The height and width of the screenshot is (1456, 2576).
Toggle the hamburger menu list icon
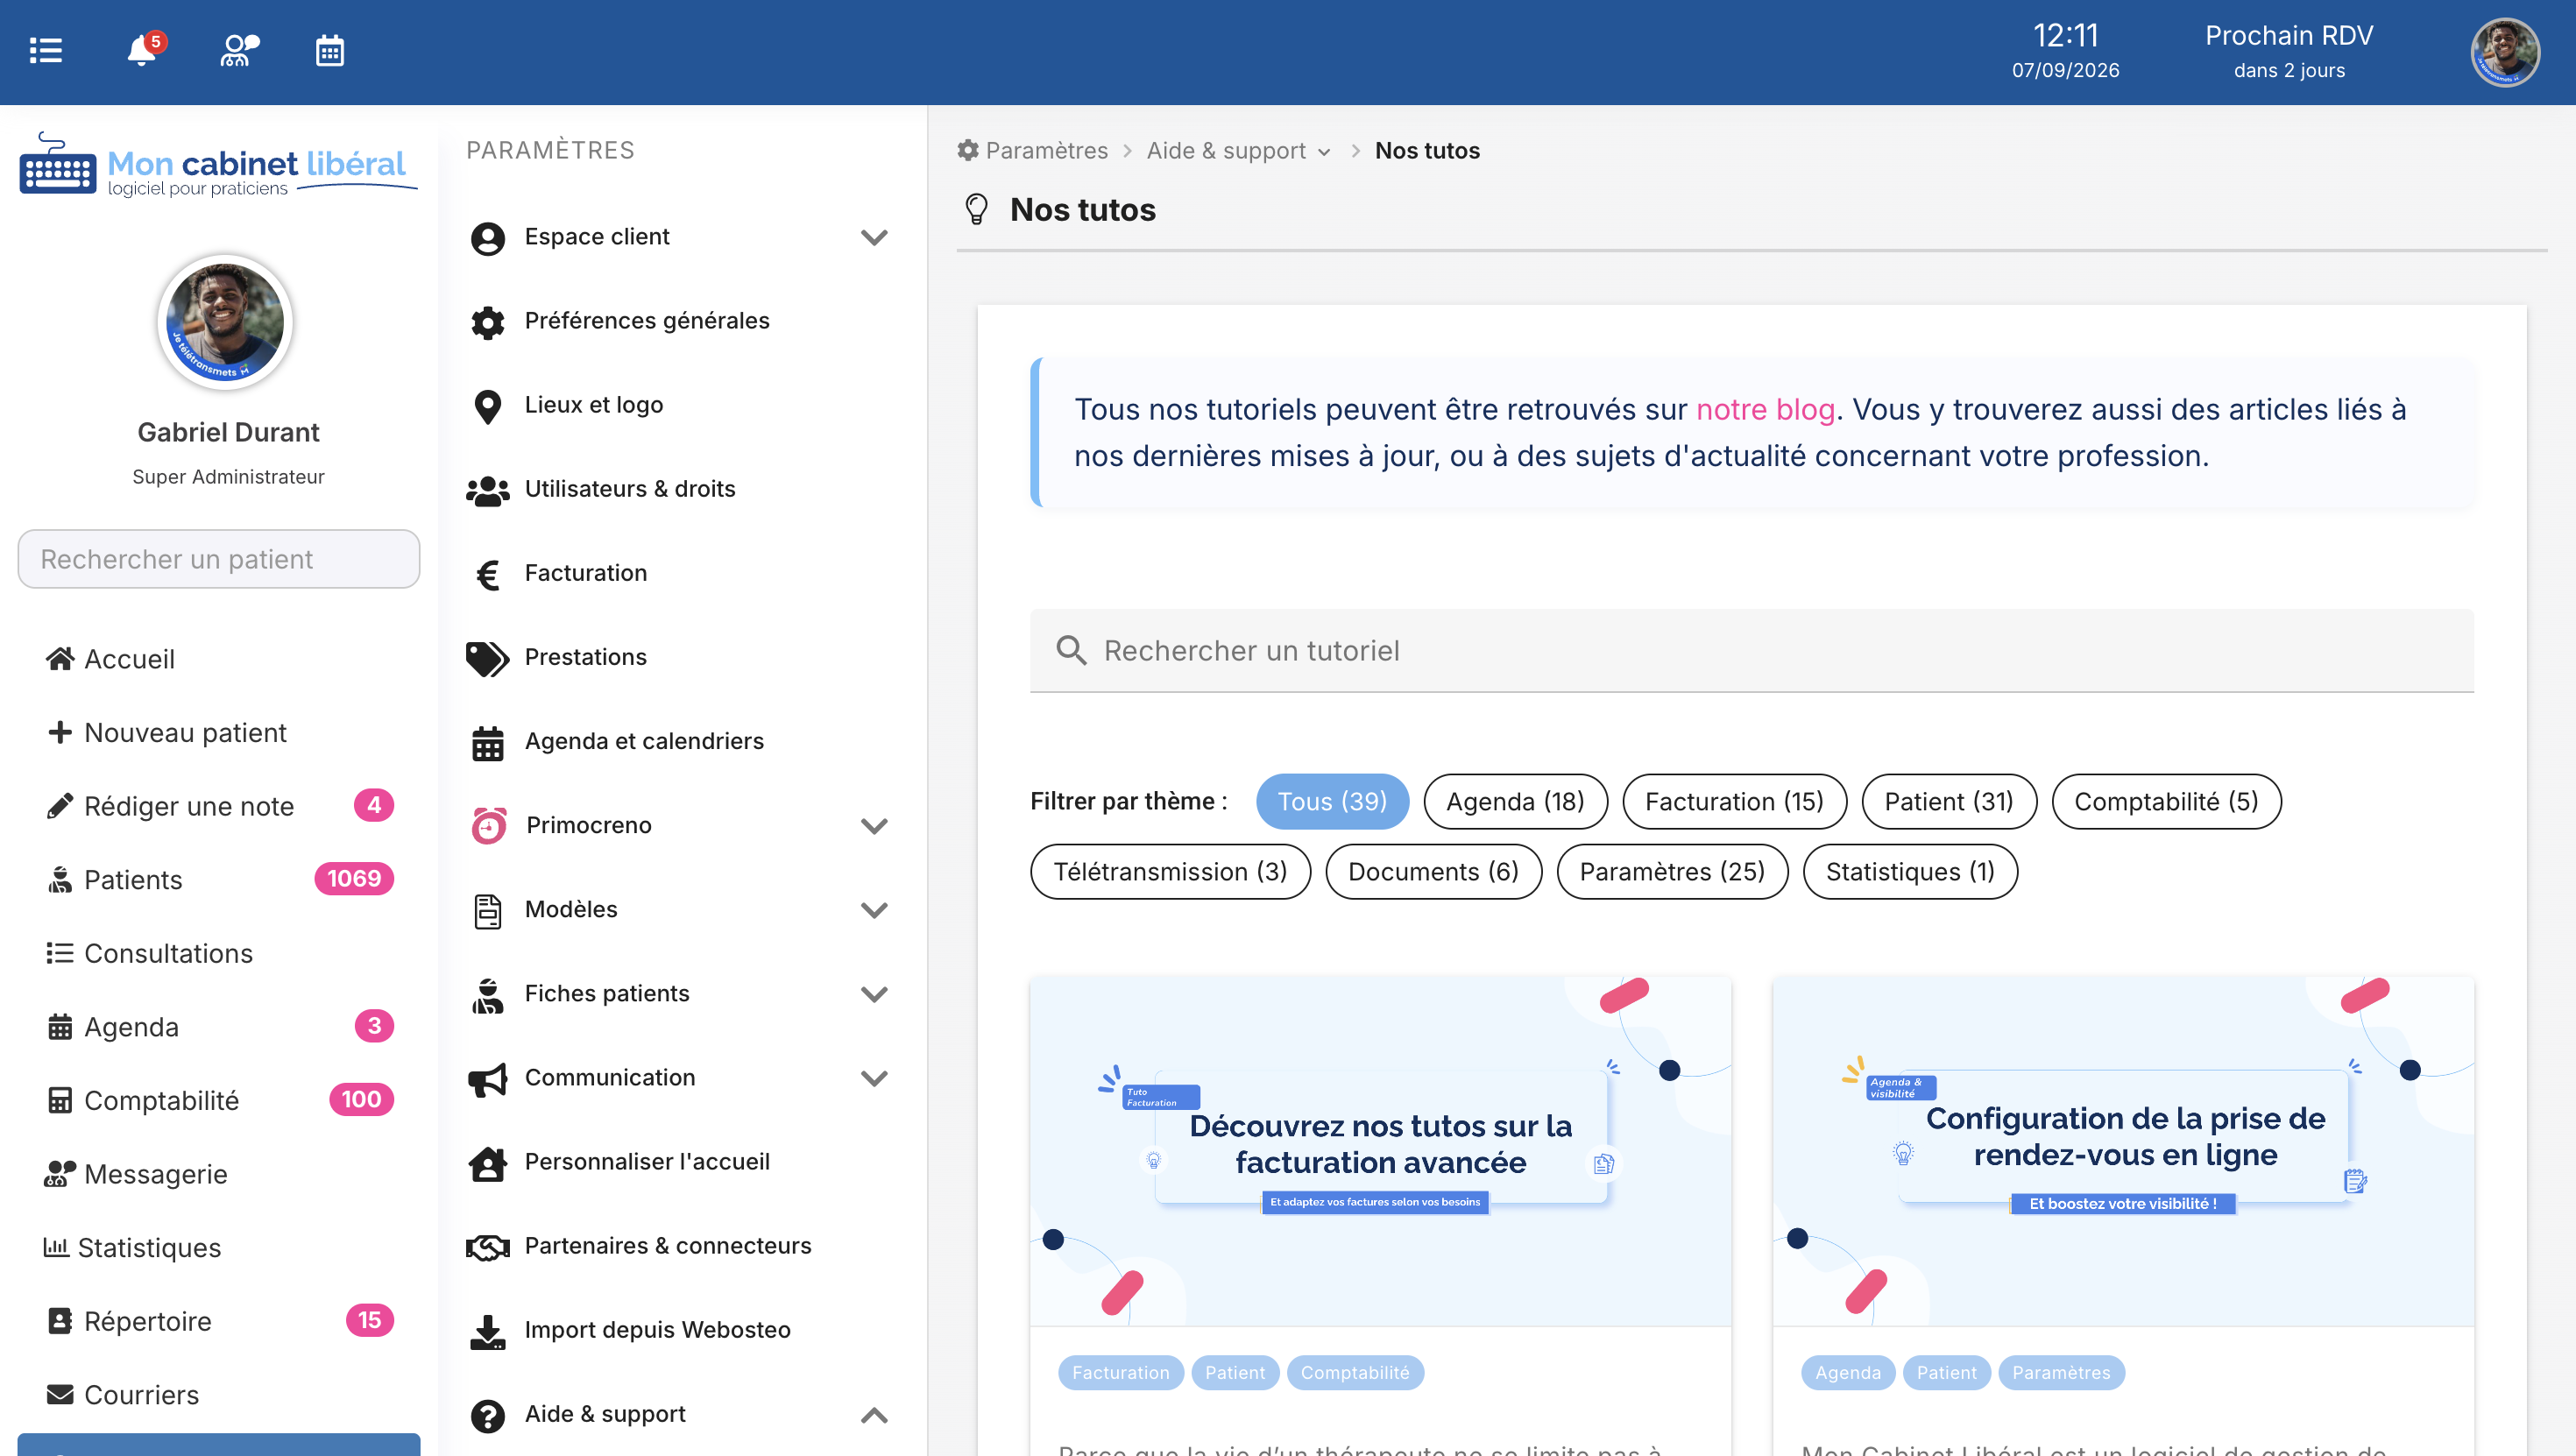point(46,50)
